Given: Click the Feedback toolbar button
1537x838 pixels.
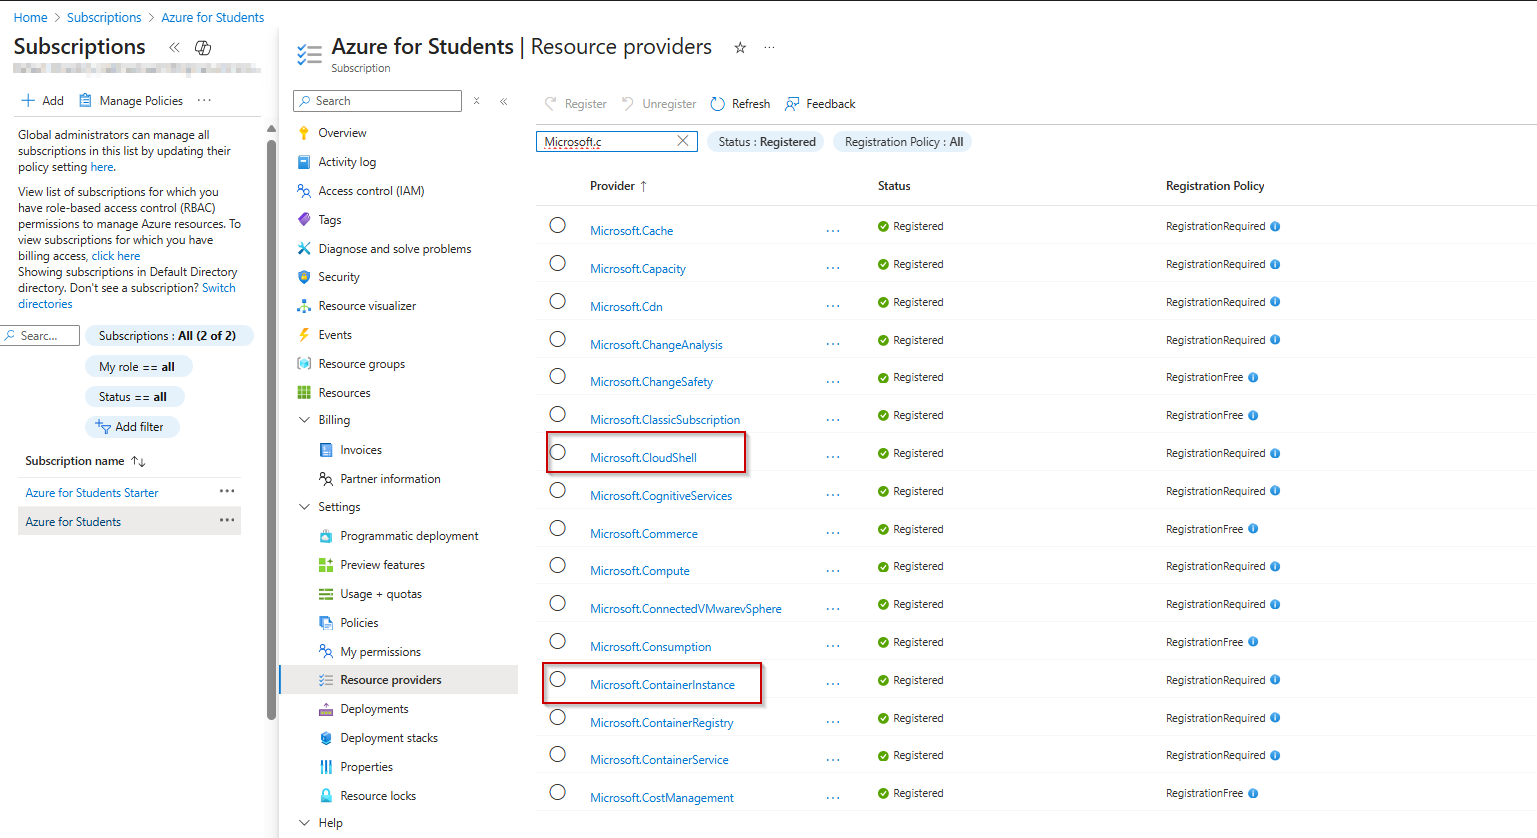Looking at the screenshot, I should (820, 104).
